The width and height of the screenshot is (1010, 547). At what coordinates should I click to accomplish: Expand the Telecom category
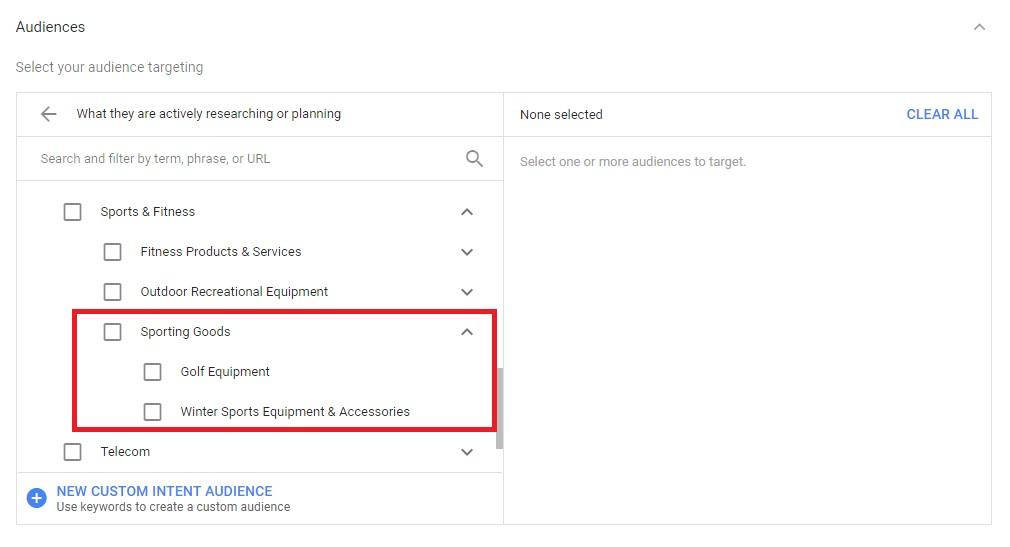coord(467,452)
